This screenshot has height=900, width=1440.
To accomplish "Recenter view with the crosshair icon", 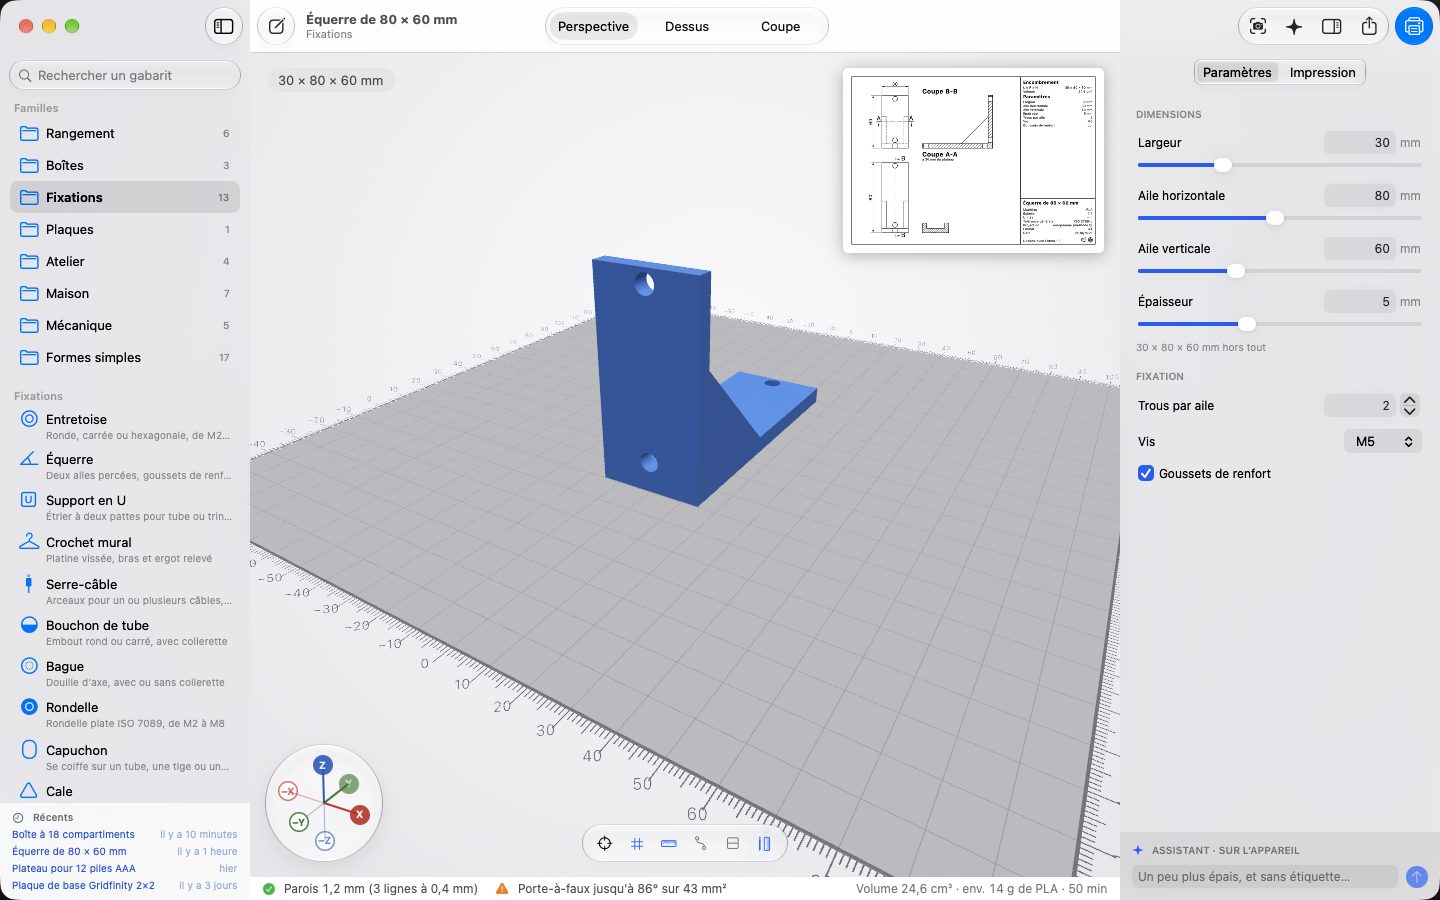I will (605, 844).
